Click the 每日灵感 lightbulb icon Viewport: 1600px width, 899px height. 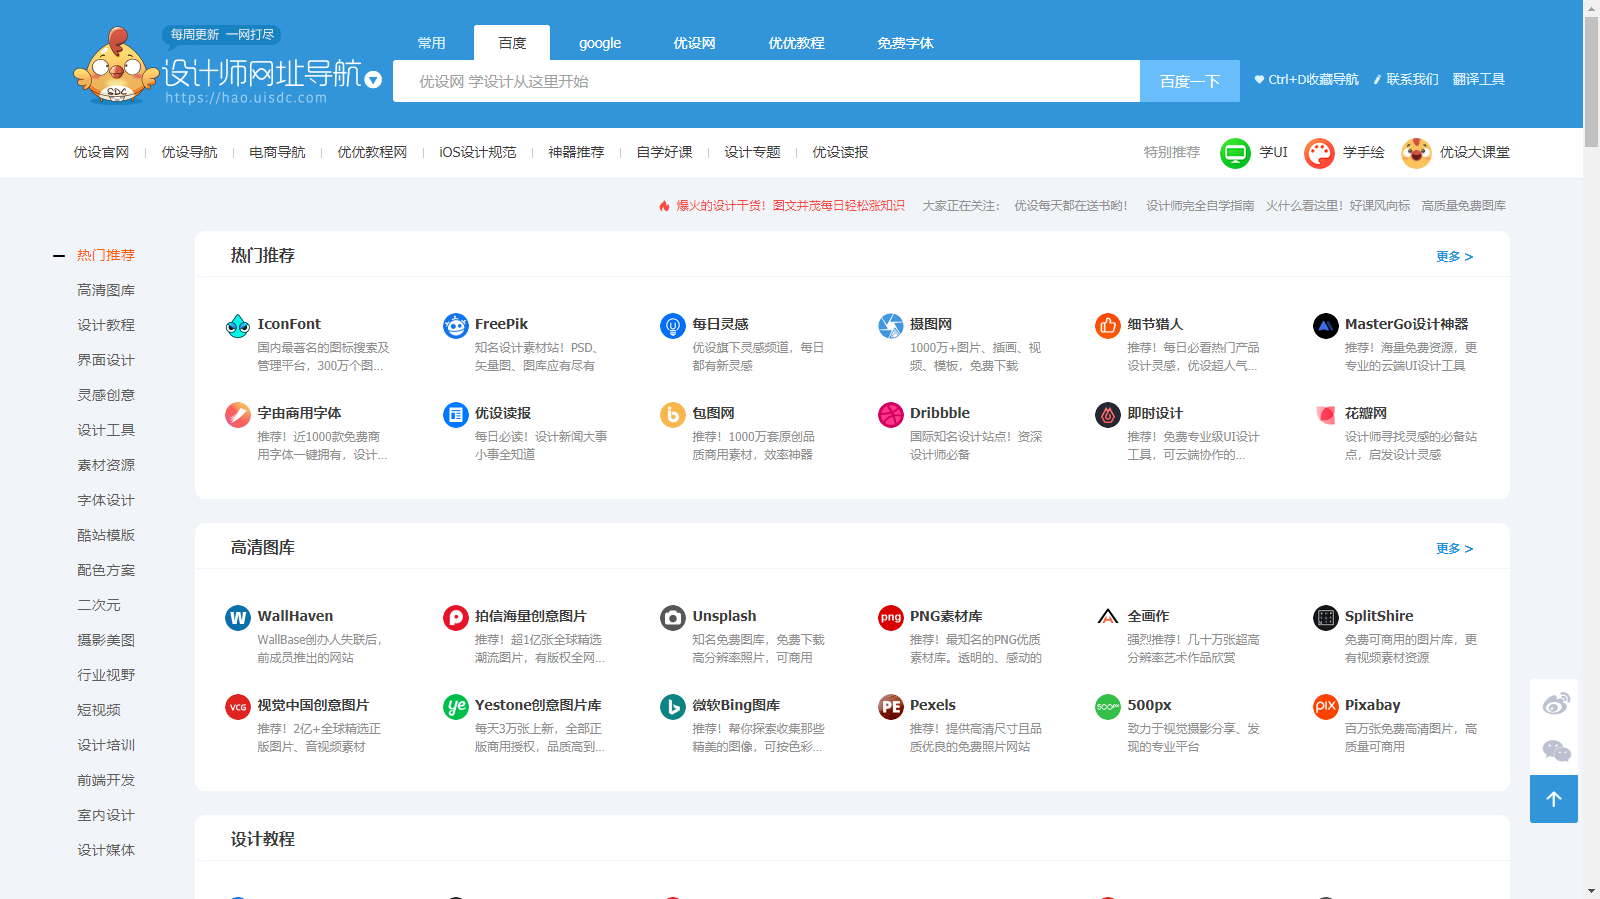[673, 326]
